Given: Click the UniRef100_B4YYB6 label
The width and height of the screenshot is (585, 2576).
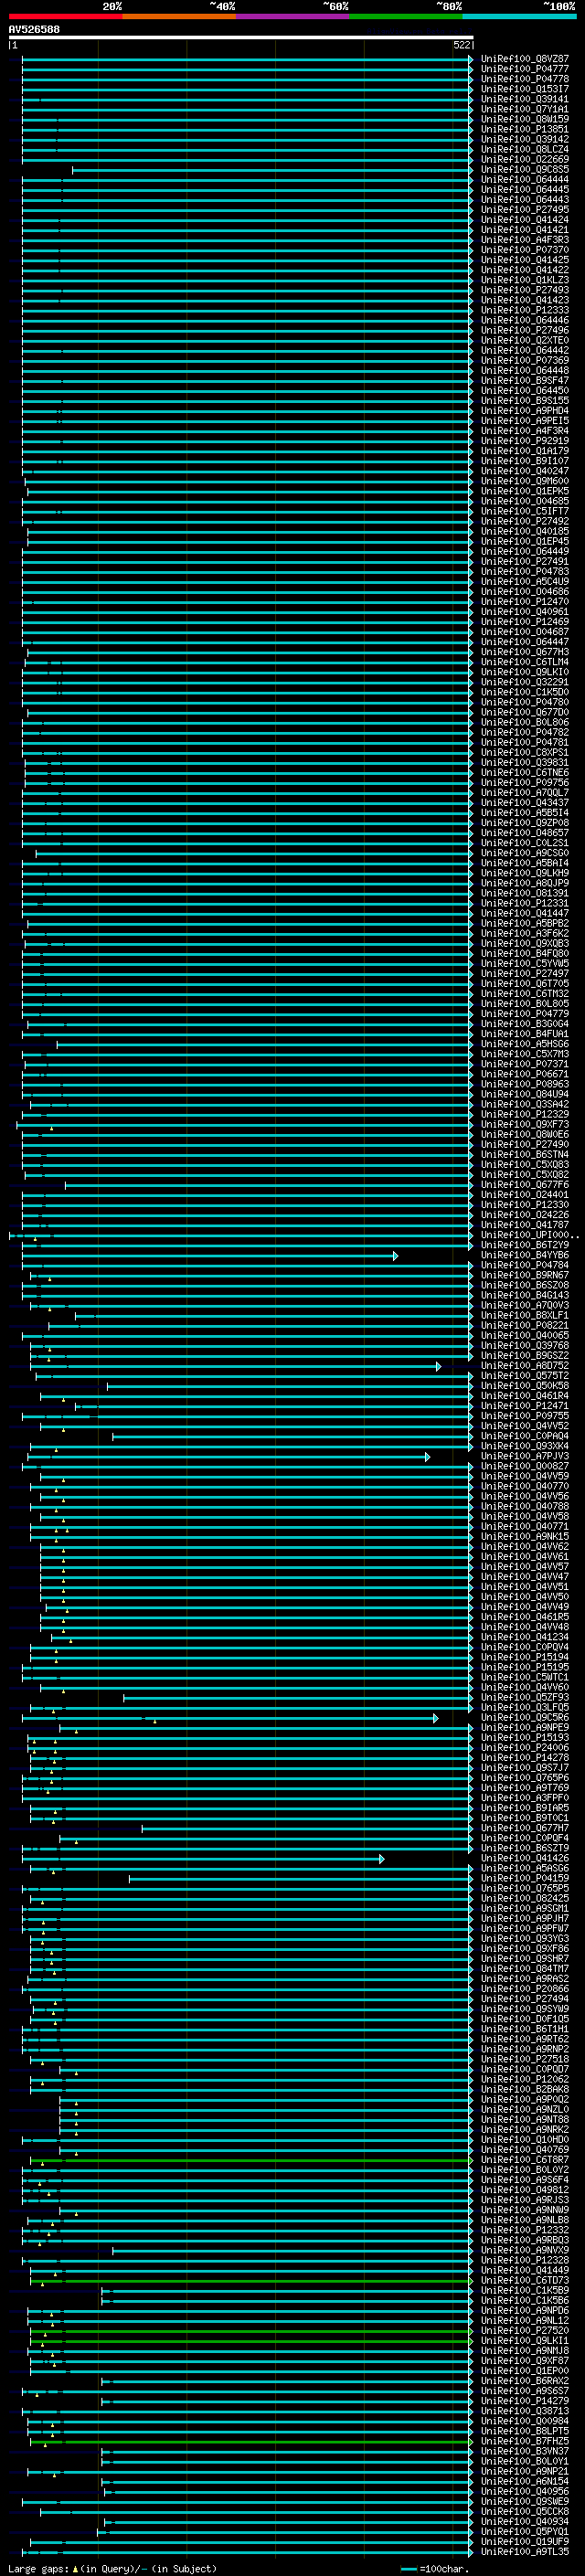Looking at the screenshot, I should 524,1255.
